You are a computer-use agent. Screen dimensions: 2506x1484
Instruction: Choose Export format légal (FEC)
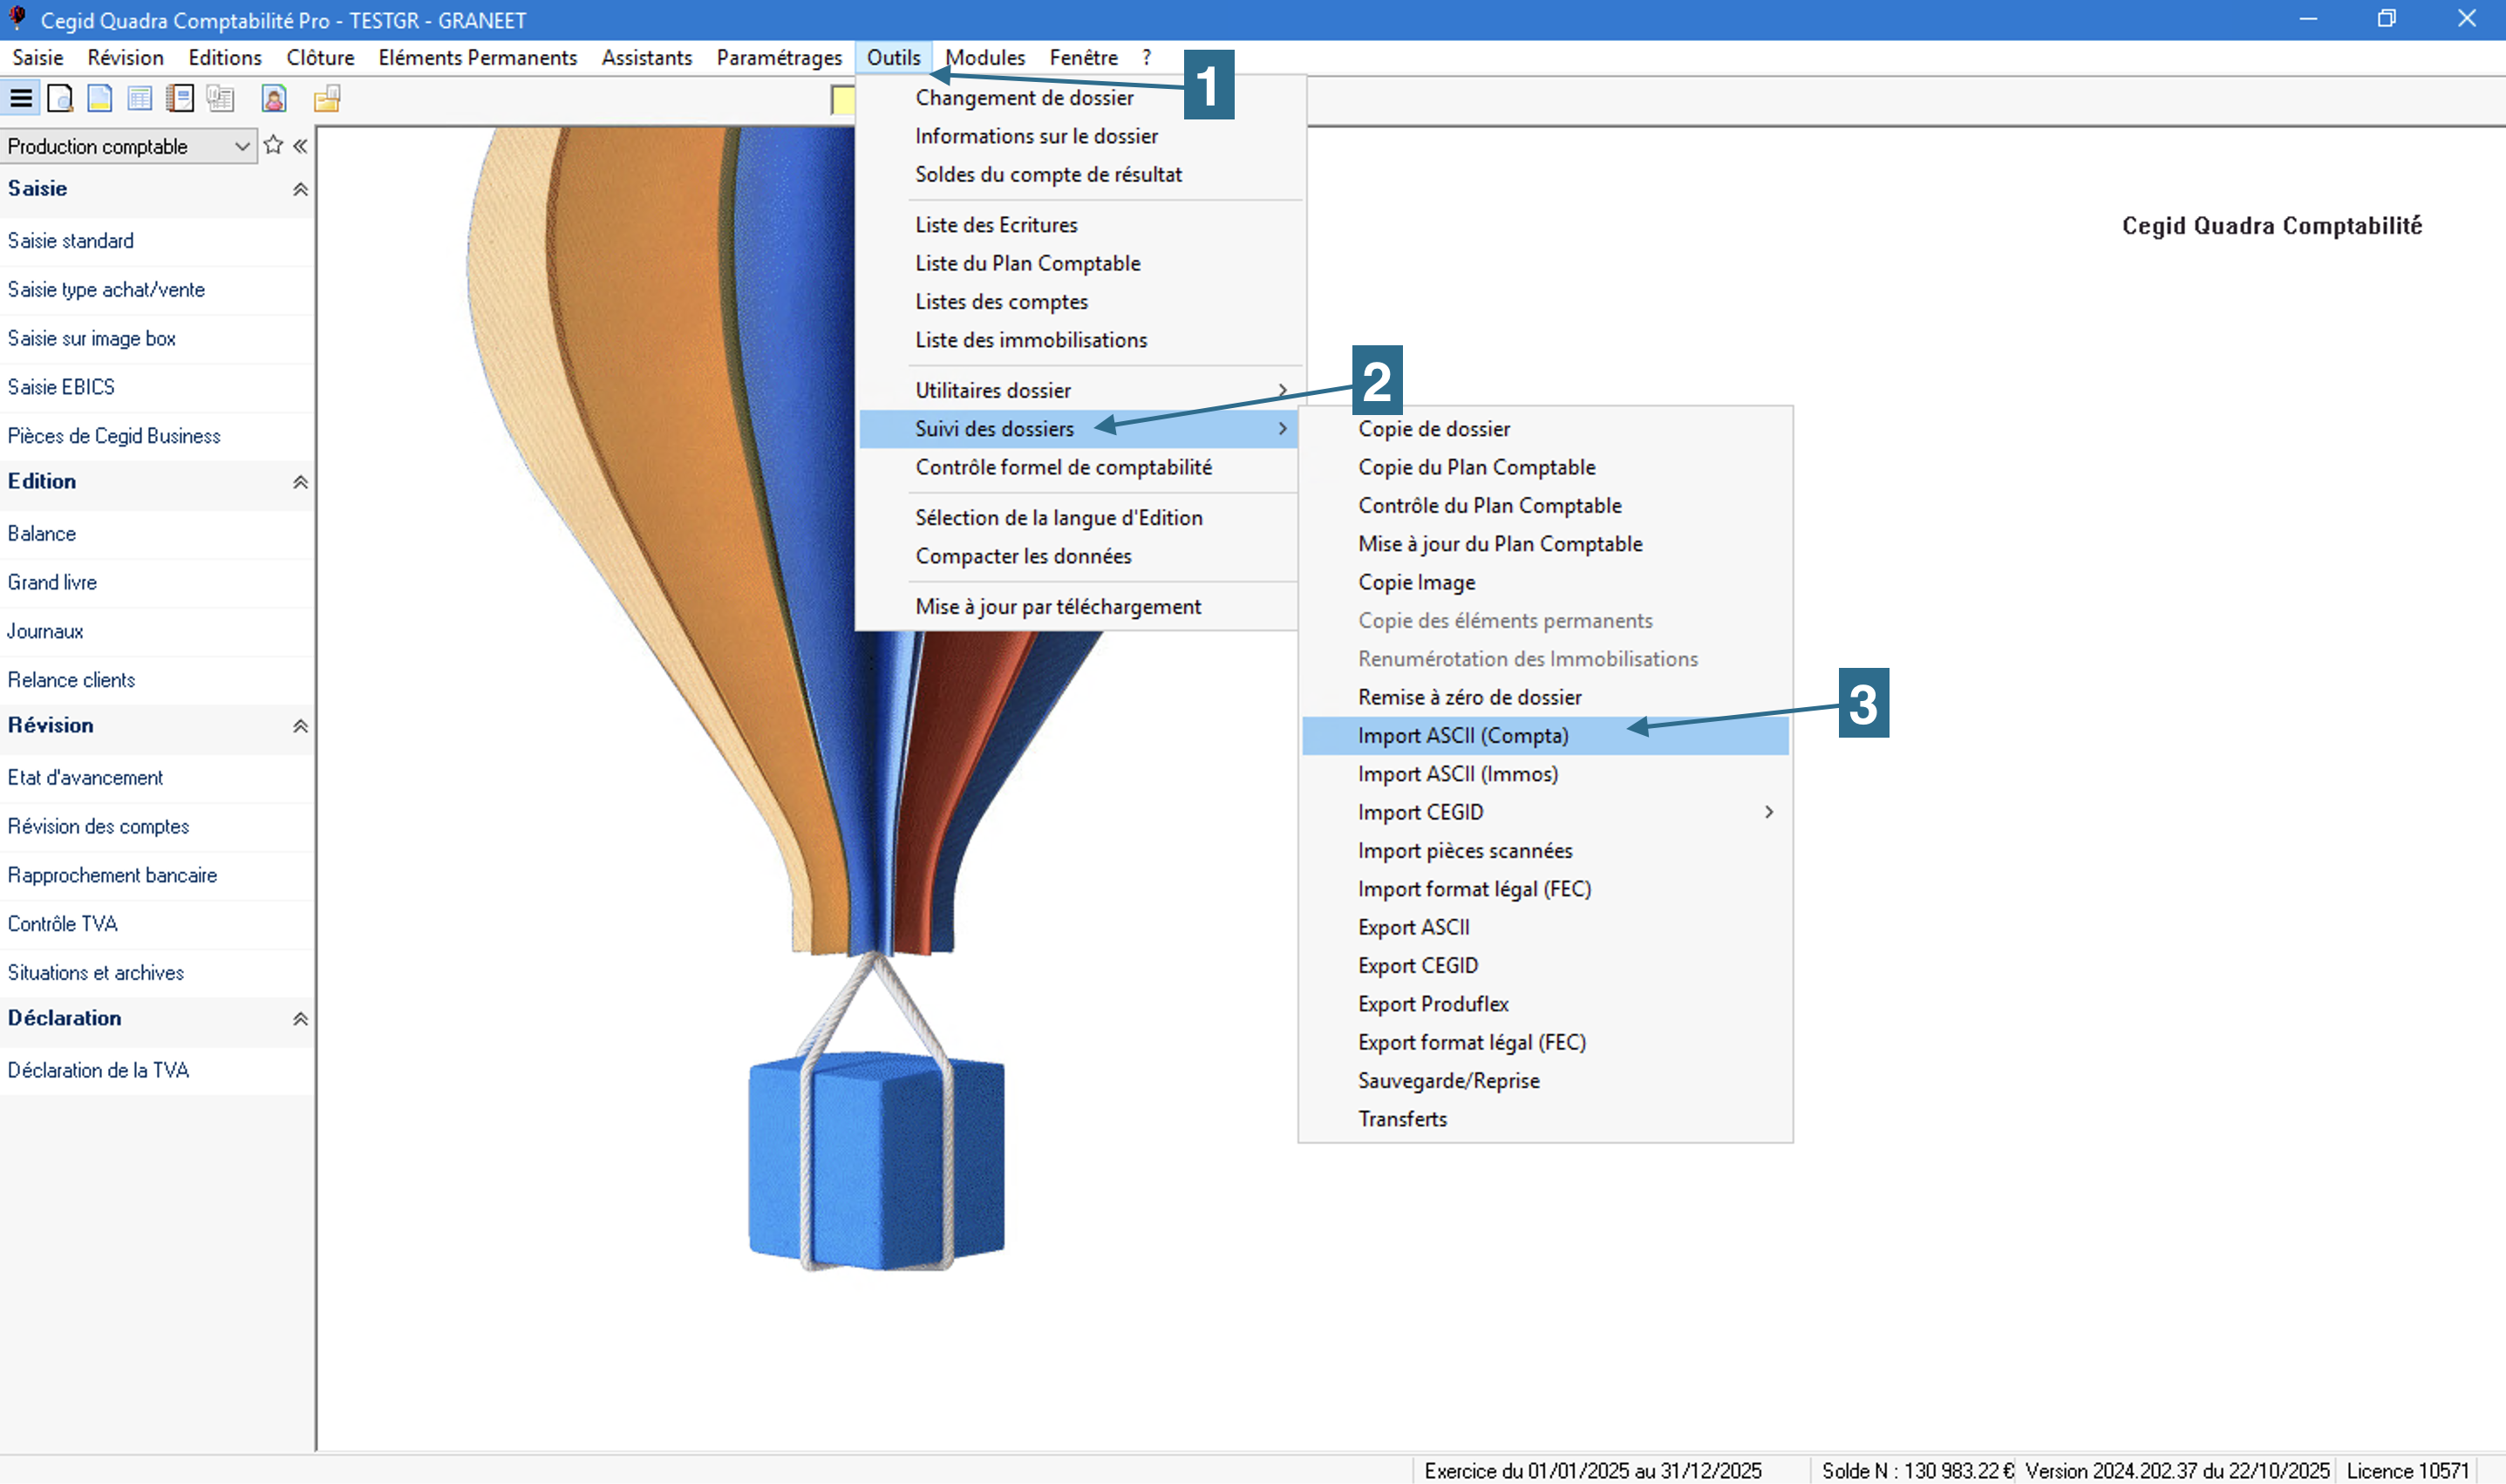coord(1471,1042)
